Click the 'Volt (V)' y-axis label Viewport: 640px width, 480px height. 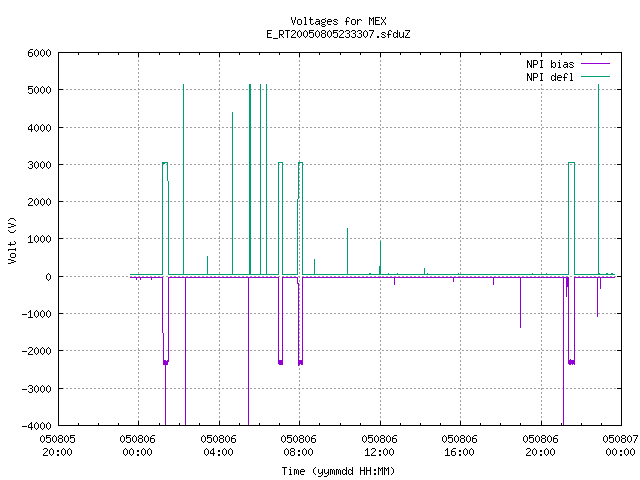click(x=12, y=240)
